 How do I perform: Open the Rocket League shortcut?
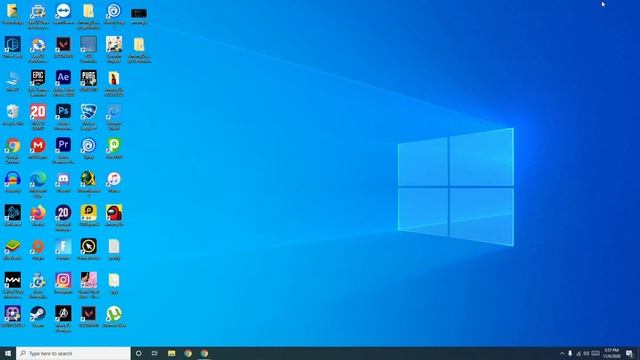tap(89, 111)
